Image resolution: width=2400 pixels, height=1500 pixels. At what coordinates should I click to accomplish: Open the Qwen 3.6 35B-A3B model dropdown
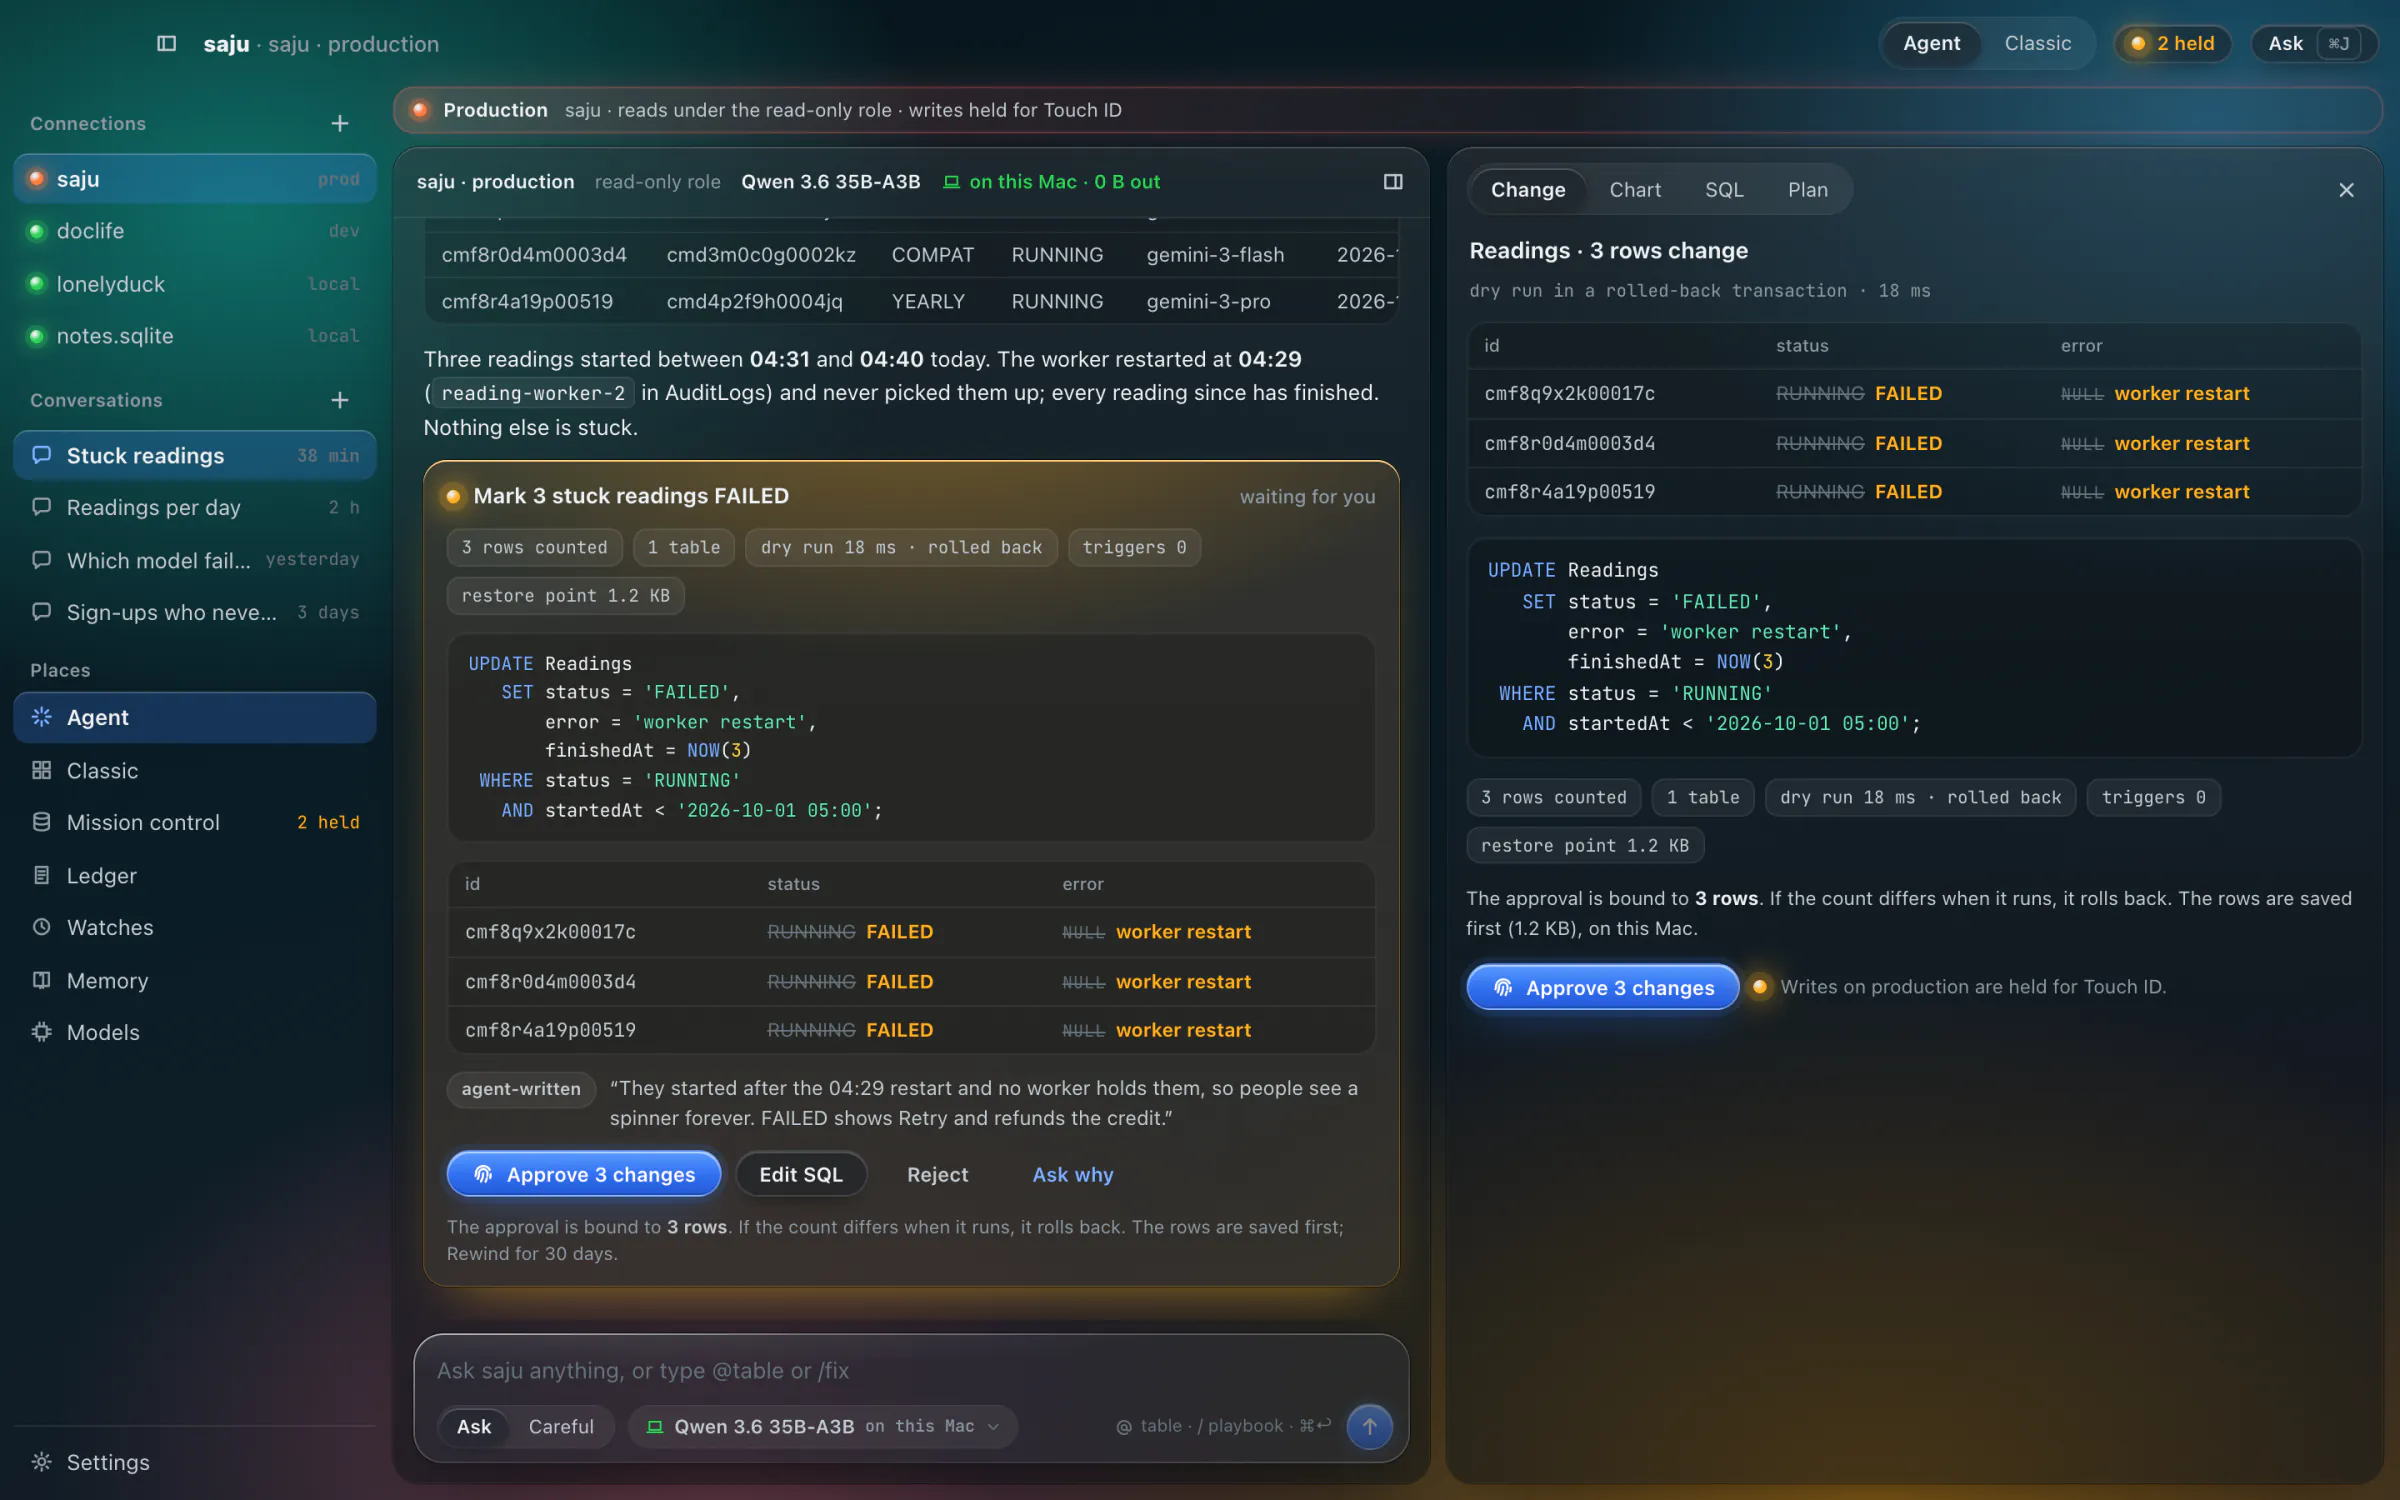point(823,1426)
